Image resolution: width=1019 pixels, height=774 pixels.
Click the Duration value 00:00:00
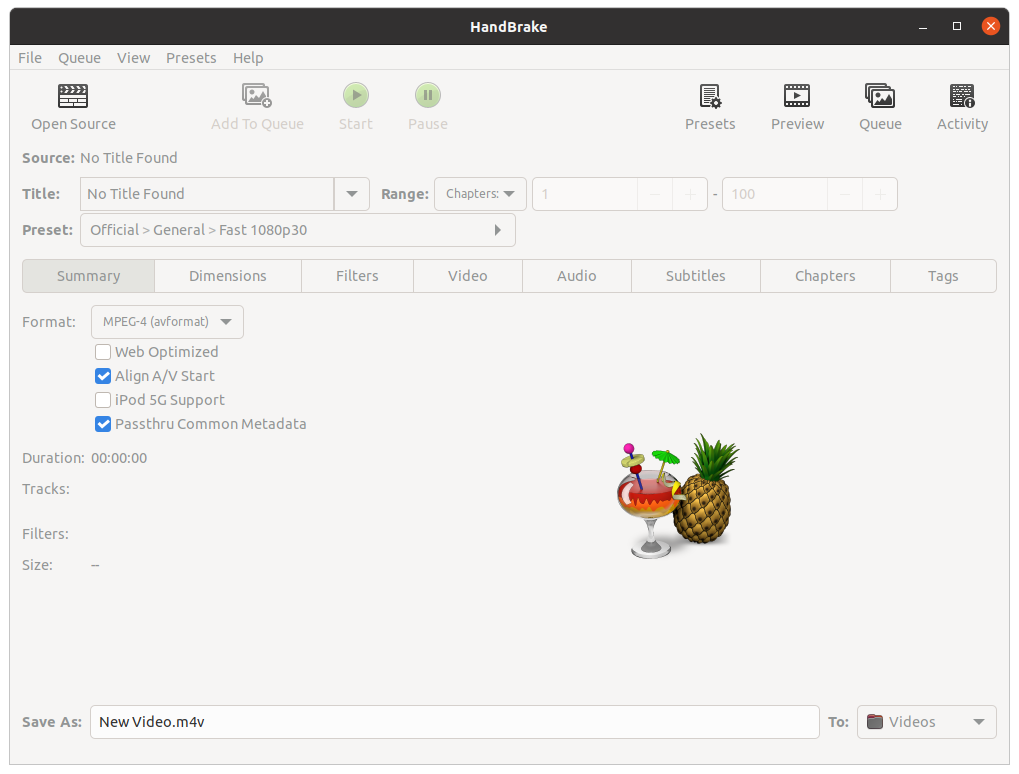tap(119, 458)
